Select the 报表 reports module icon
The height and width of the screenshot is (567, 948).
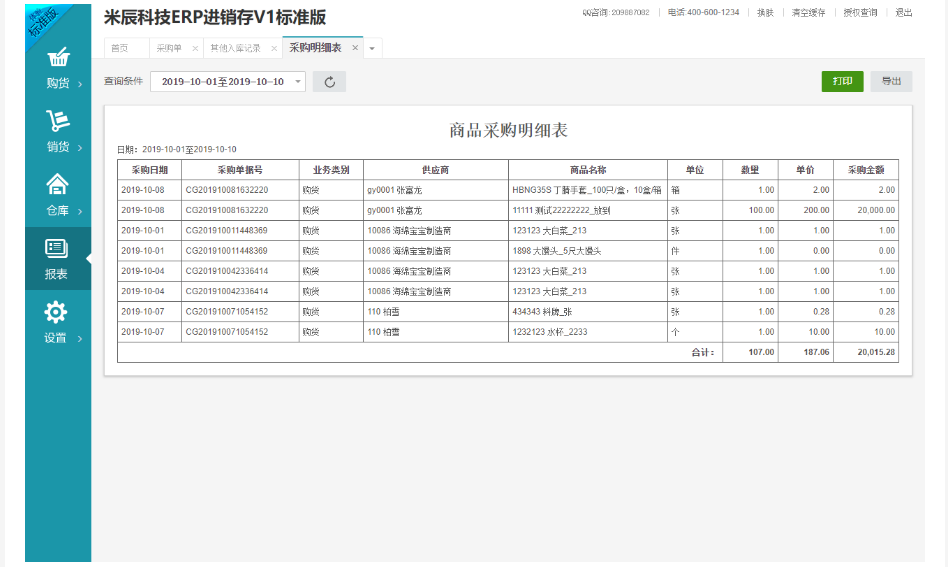click(x=58, y=248)
